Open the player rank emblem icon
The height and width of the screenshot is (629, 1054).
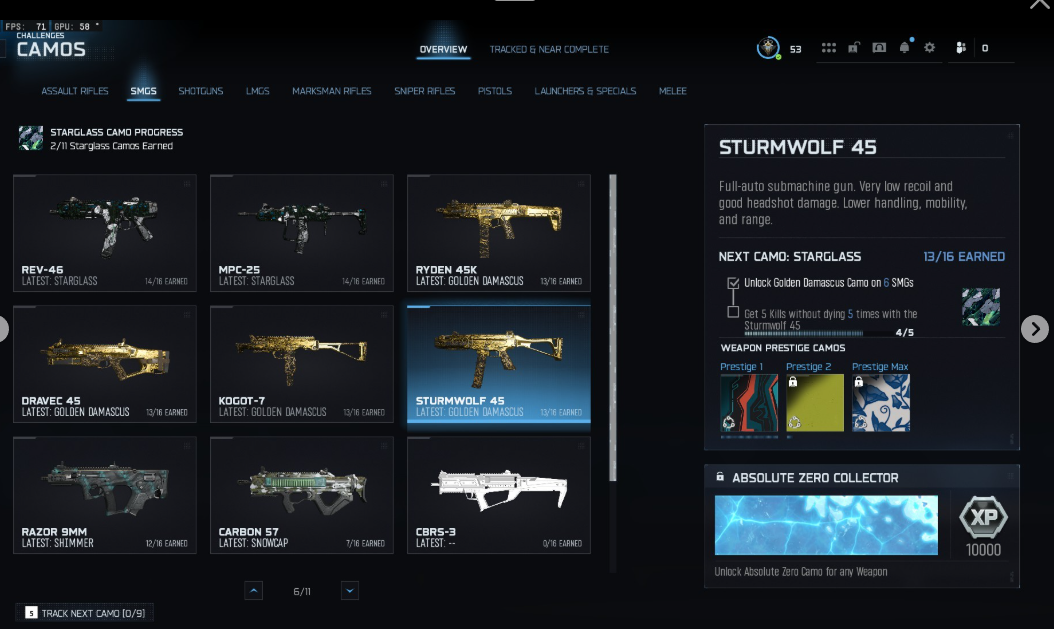(768, 48)
